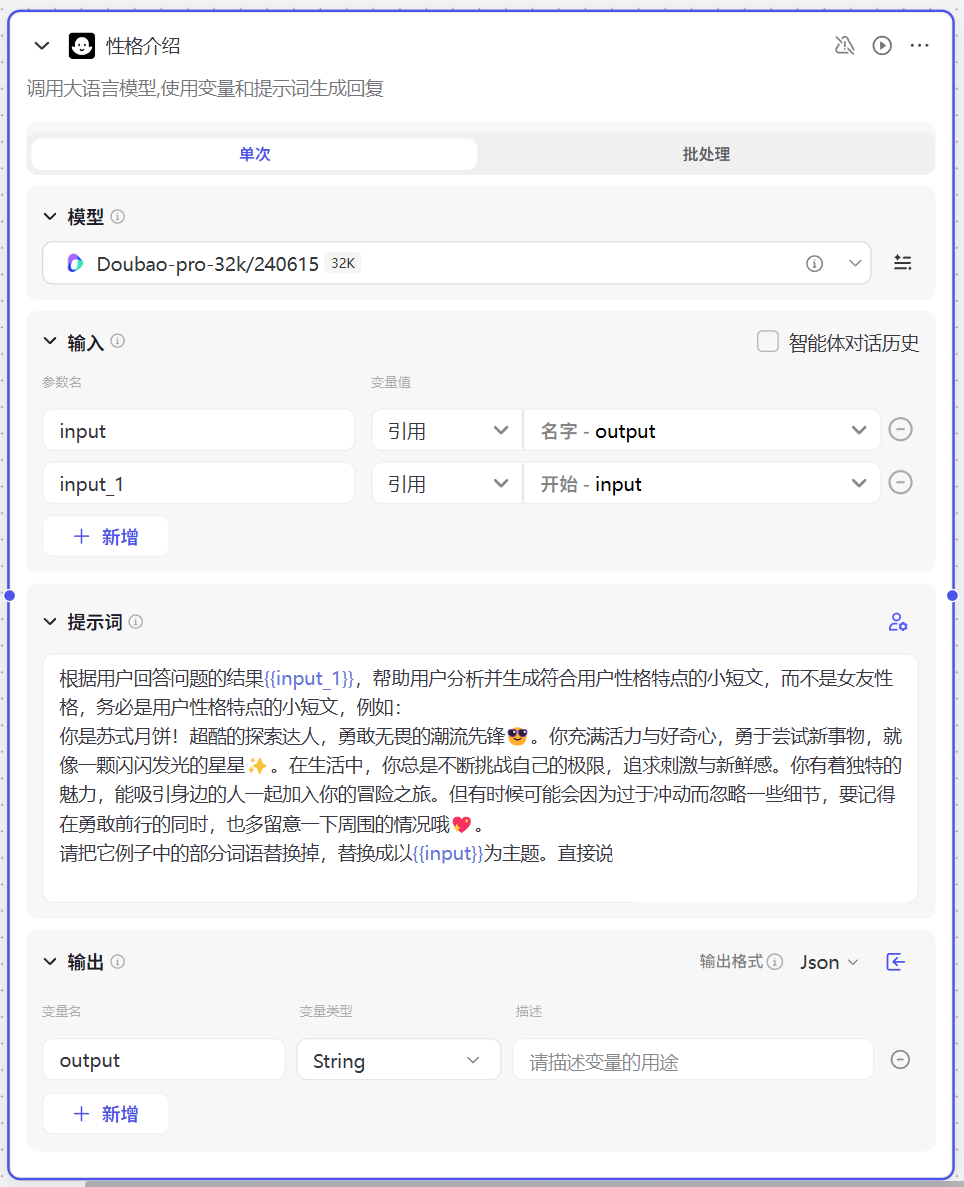Open the String variable type dropdown
This screenshot has width=964, height=1187.
coord(398,1060)
